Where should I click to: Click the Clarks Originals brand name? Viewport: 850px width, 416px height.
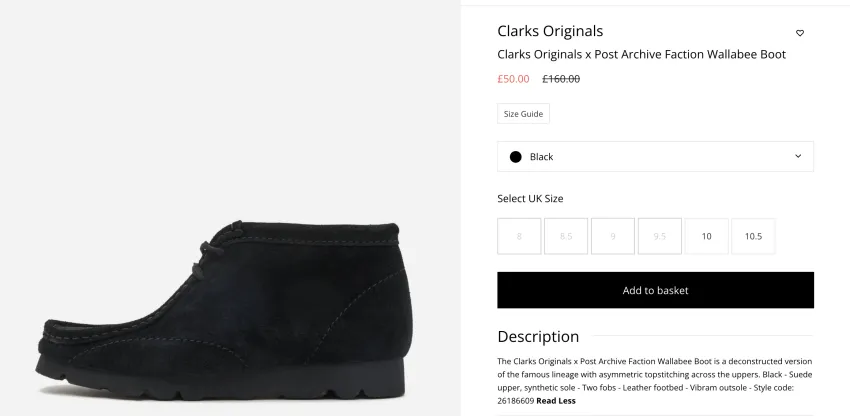coord(550,31)
